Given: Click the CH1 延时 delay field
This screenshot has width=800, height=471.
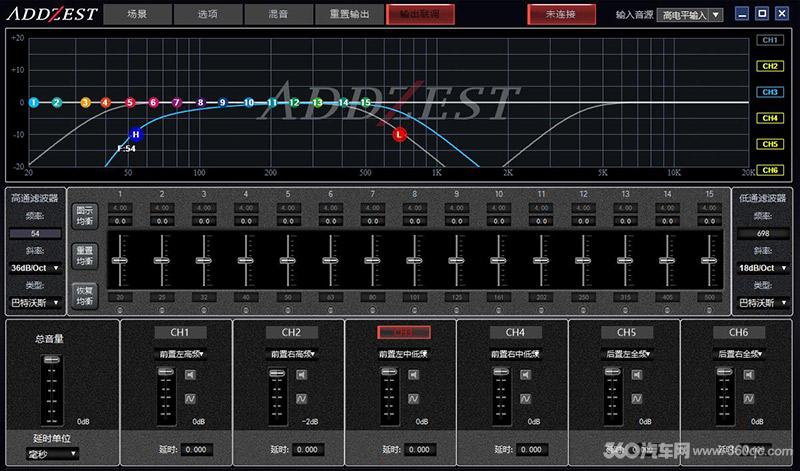Looking at the screenshot, I should (196, 450).
